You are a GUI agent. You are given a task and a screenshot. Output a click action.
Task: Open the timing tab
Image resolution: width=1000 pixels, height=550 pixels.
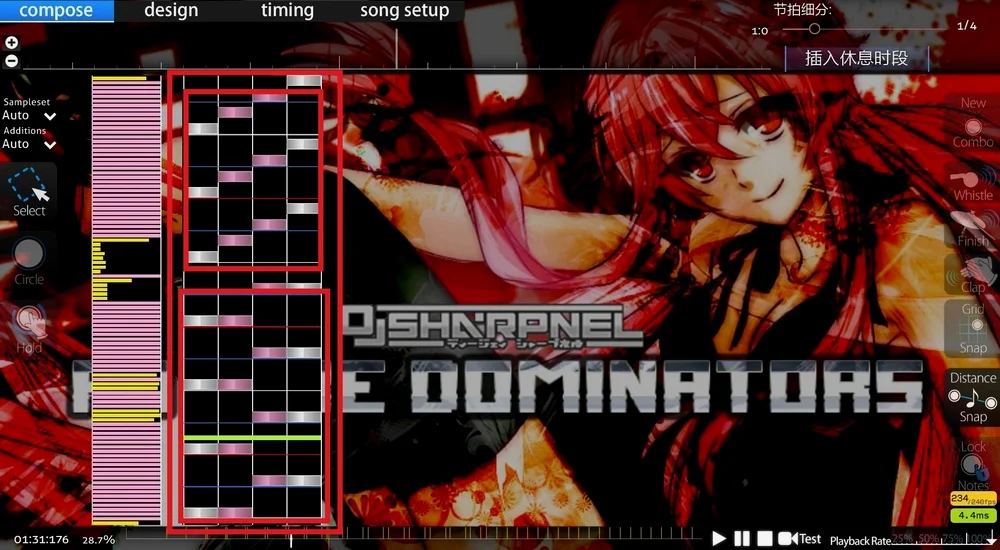click(x=287, y=11)
